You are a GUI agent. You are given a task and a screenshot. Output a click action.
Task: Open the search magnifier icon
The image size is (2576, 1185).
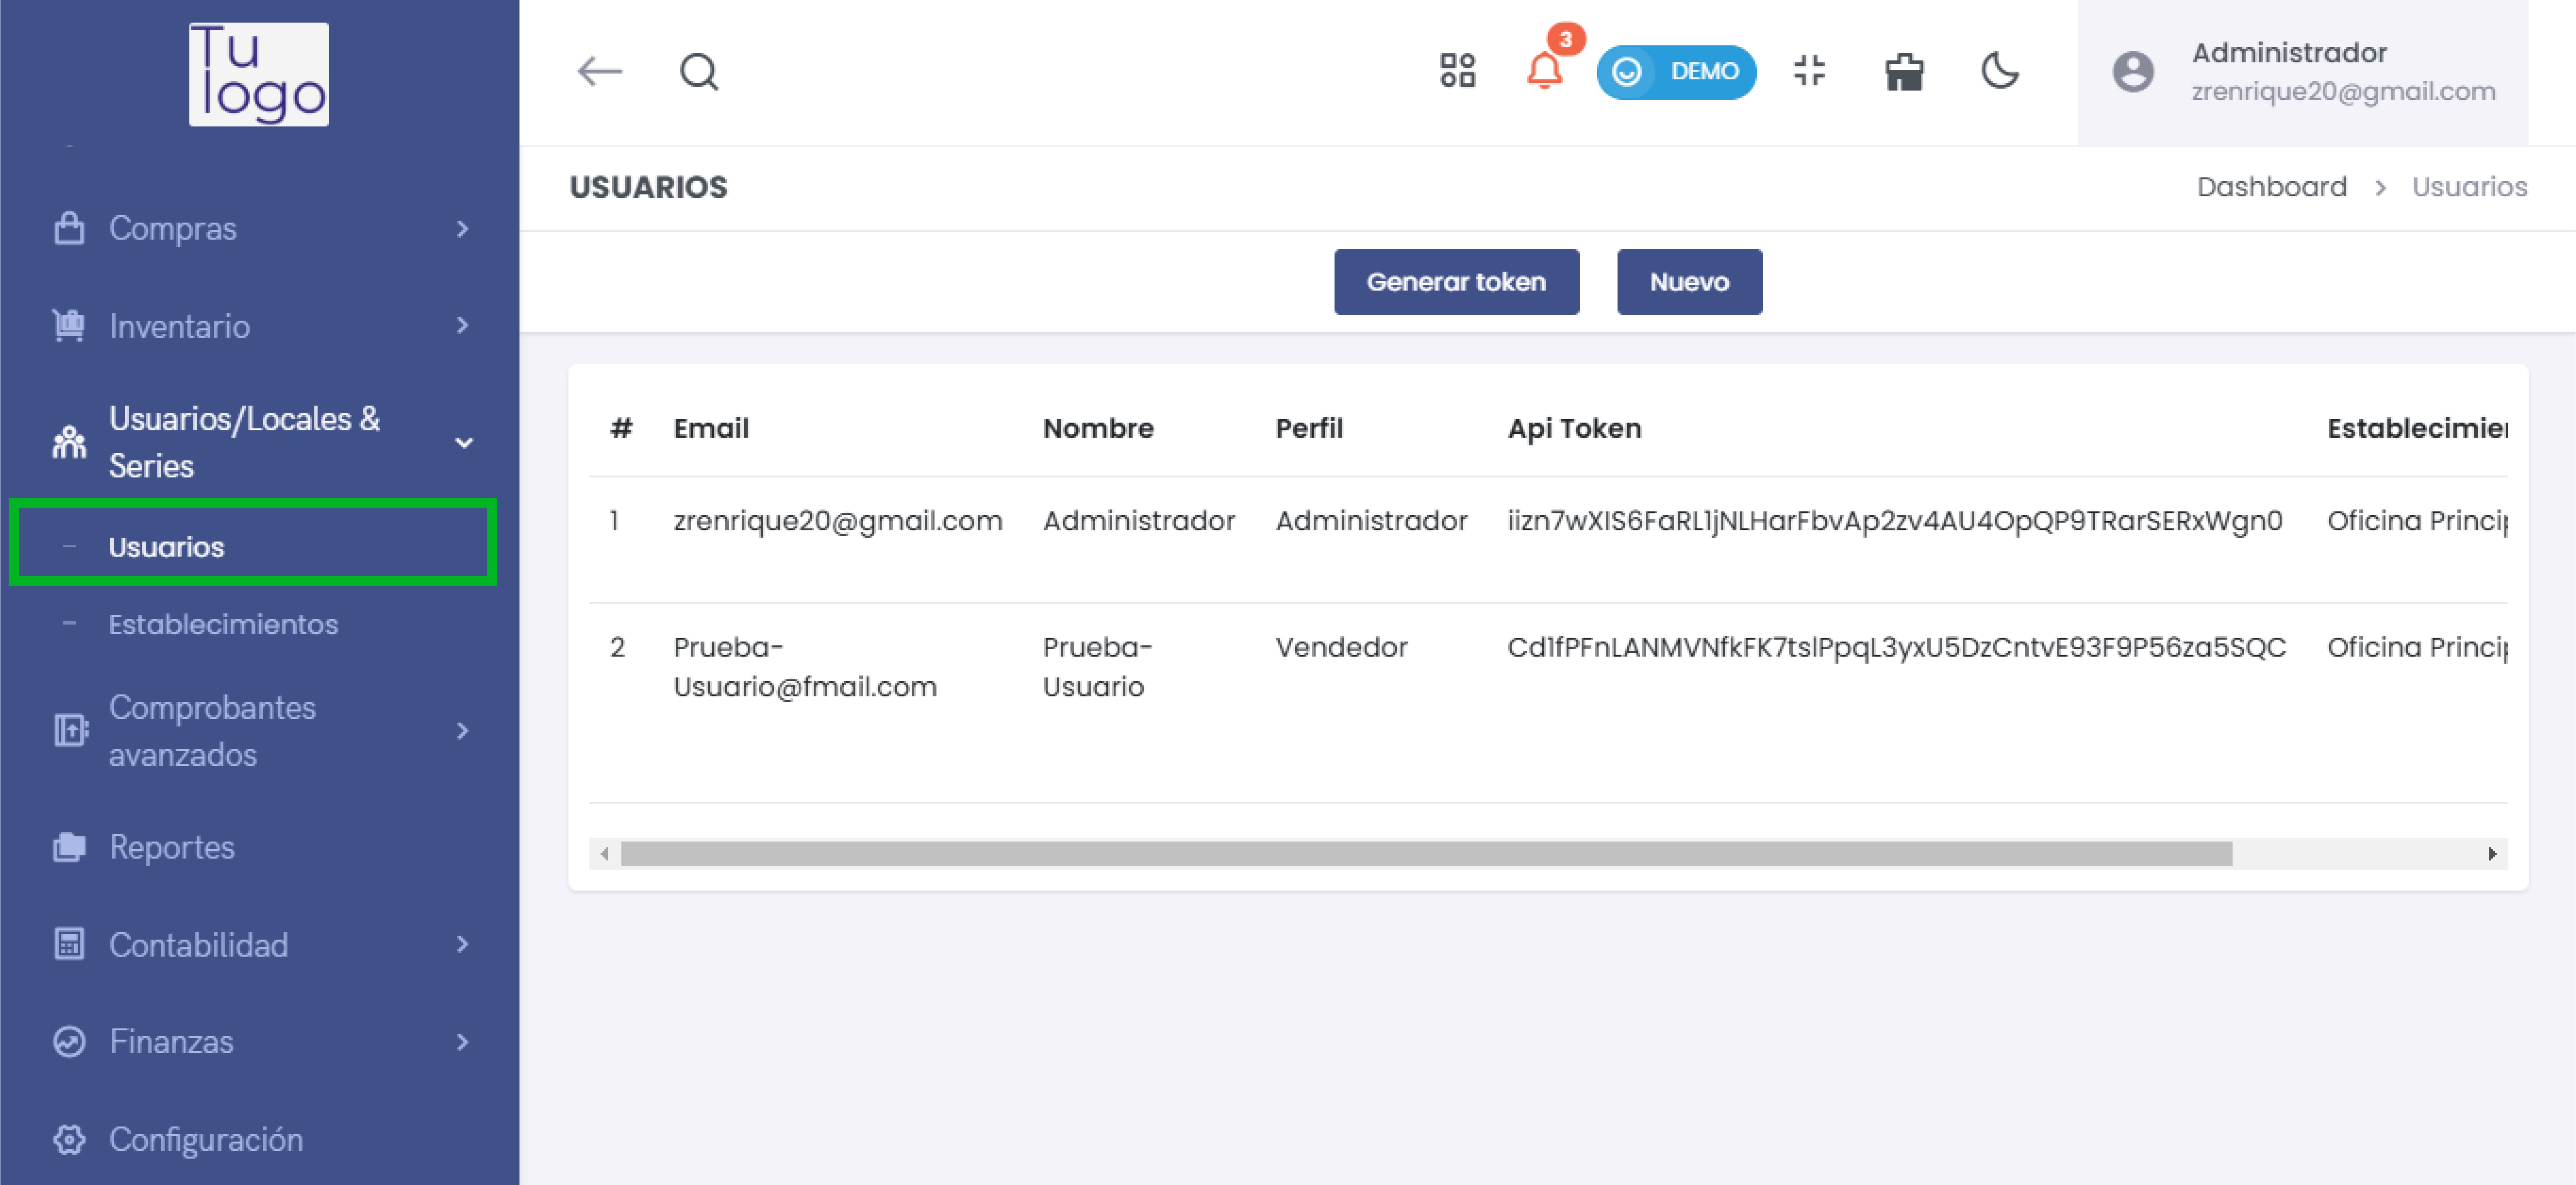coord(699,72)
